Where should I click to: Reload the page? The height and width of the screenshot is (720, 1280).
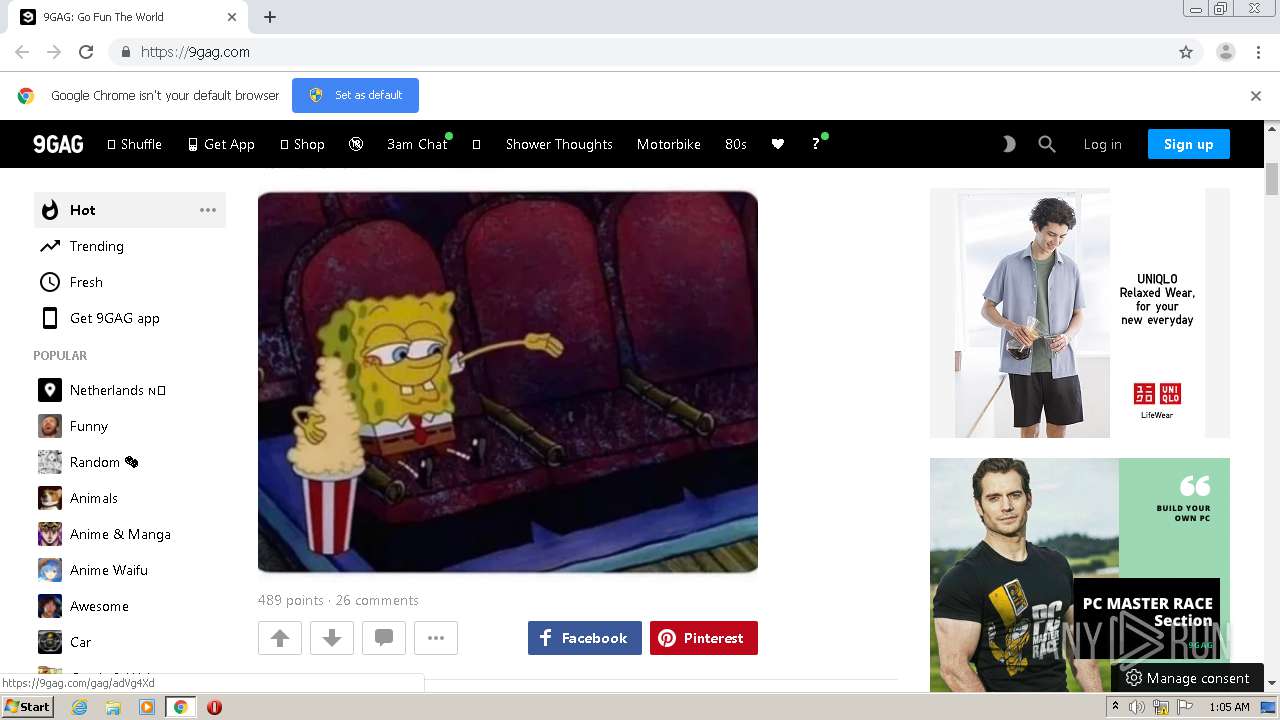(86, 52)
